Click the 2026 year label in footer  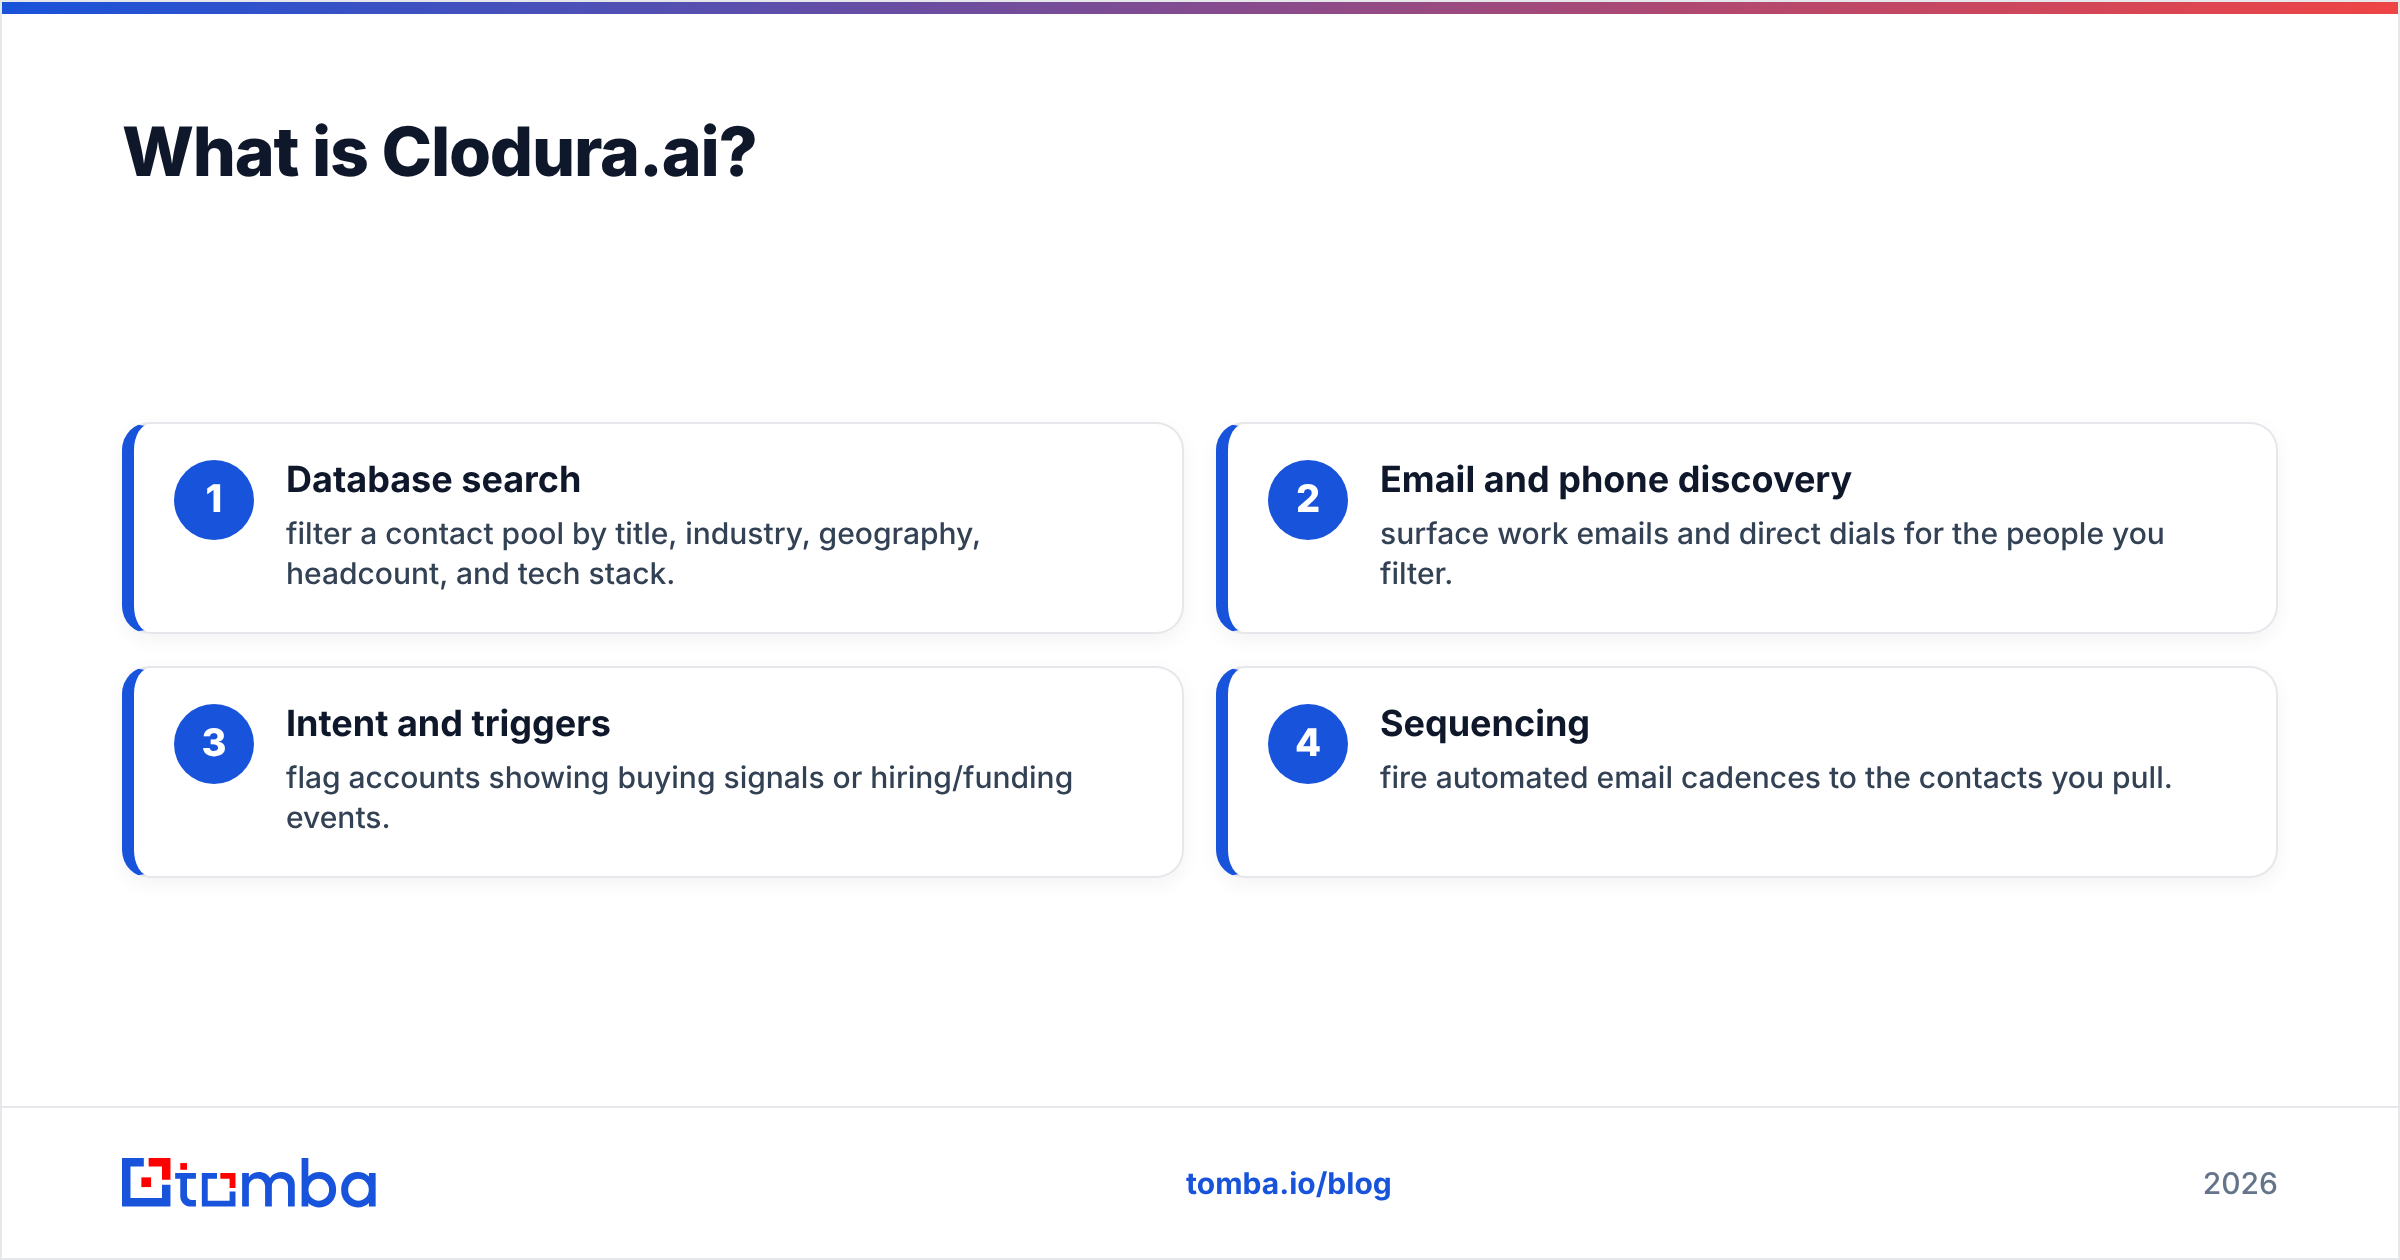pyautogui.click(x=2240, y=1184)
